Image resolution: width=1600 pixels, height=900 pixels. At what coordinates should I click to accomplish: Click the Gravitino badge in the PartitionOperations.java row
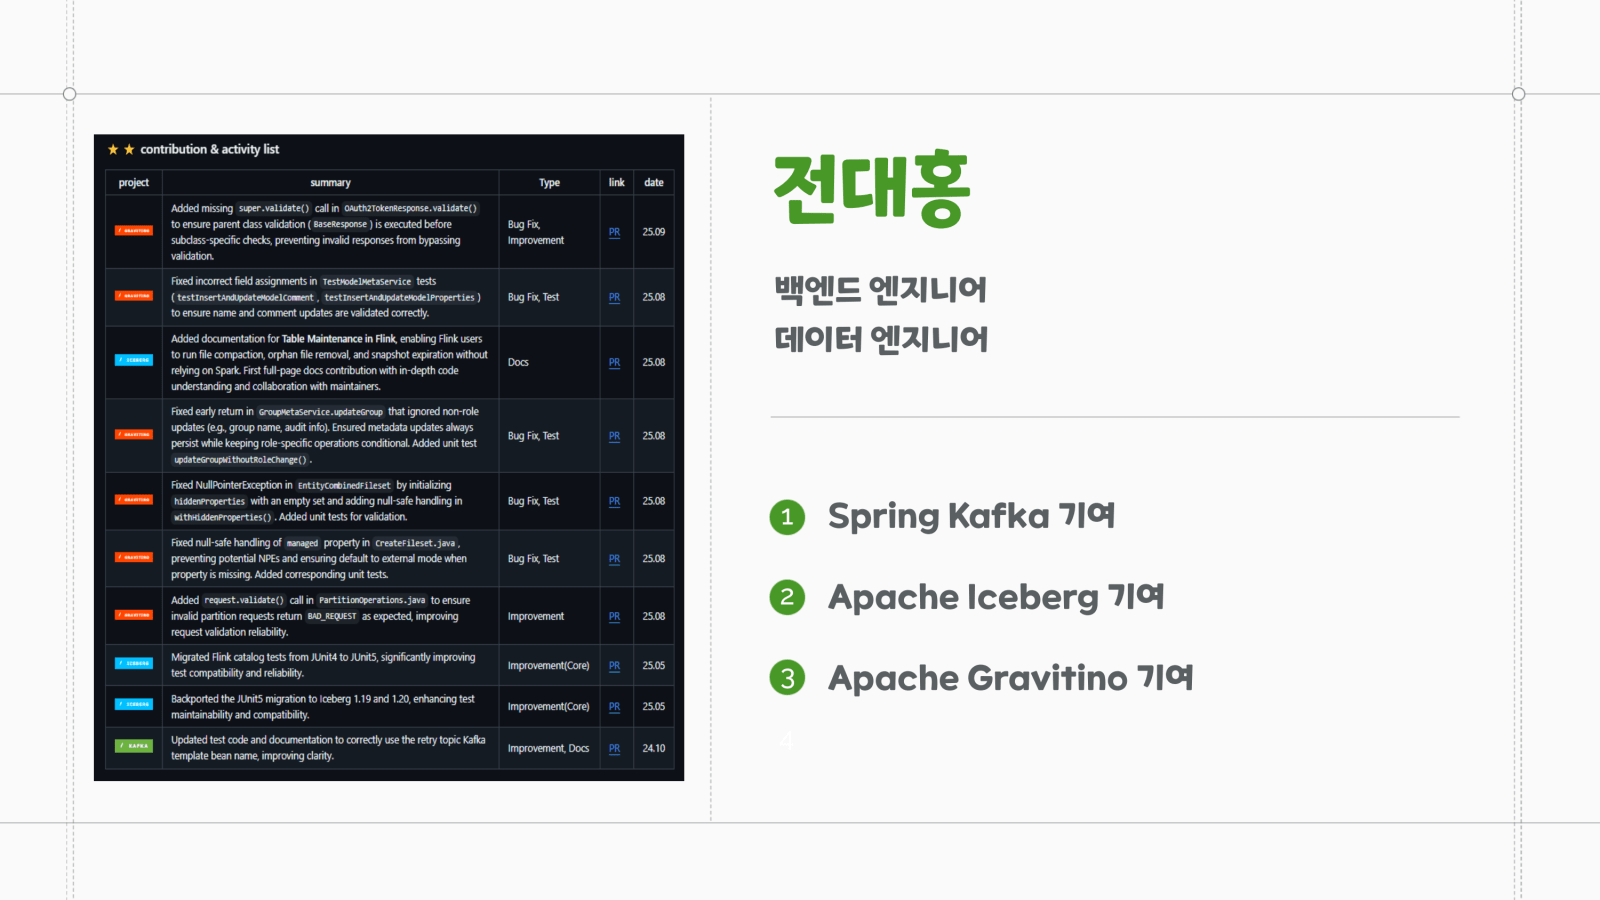click(133, 615)
